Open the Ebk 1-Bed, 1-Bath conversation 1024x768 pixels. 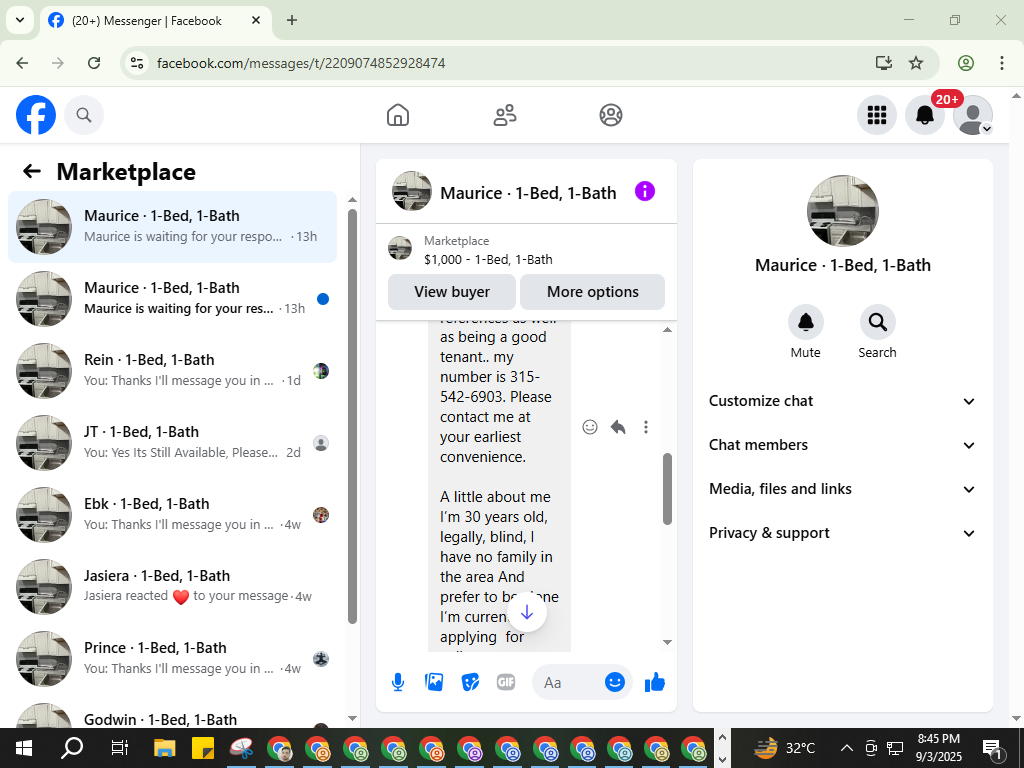172,515
